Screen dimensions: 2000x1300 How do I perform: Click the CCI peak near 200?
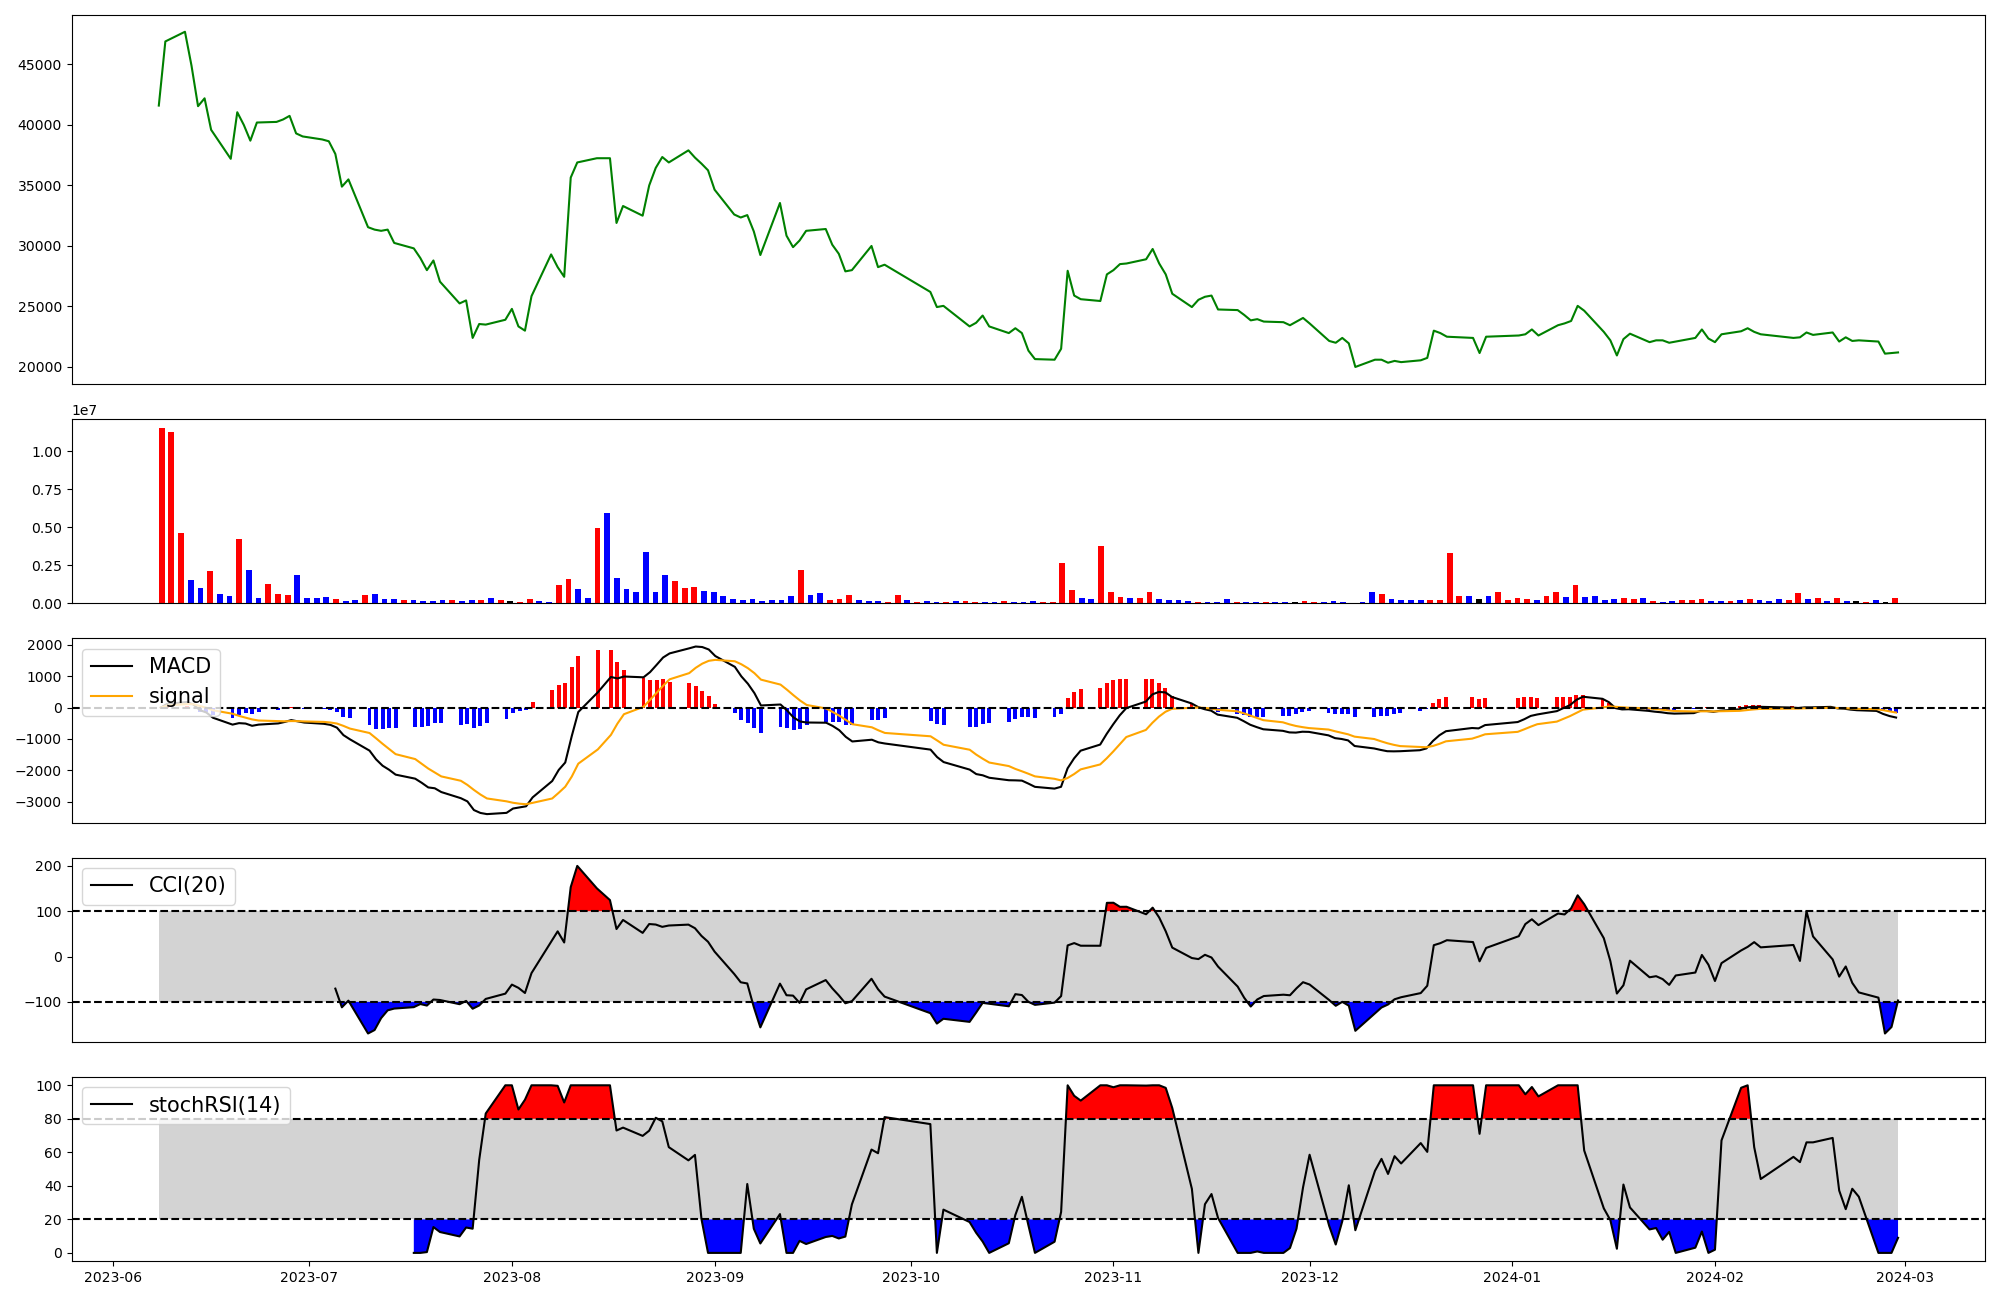coord(578,867)
